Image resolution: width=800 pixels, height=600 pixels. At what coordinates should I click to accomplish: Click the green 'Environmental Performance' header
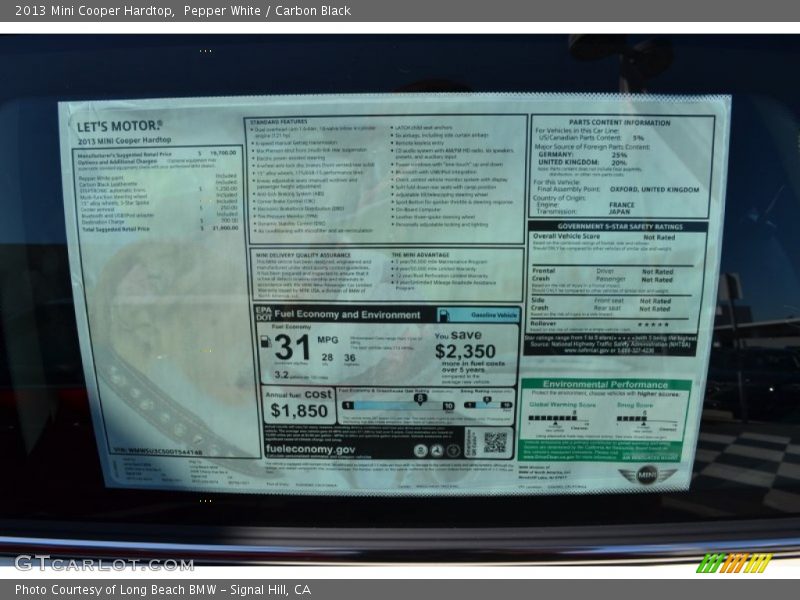tap(605, 384)
